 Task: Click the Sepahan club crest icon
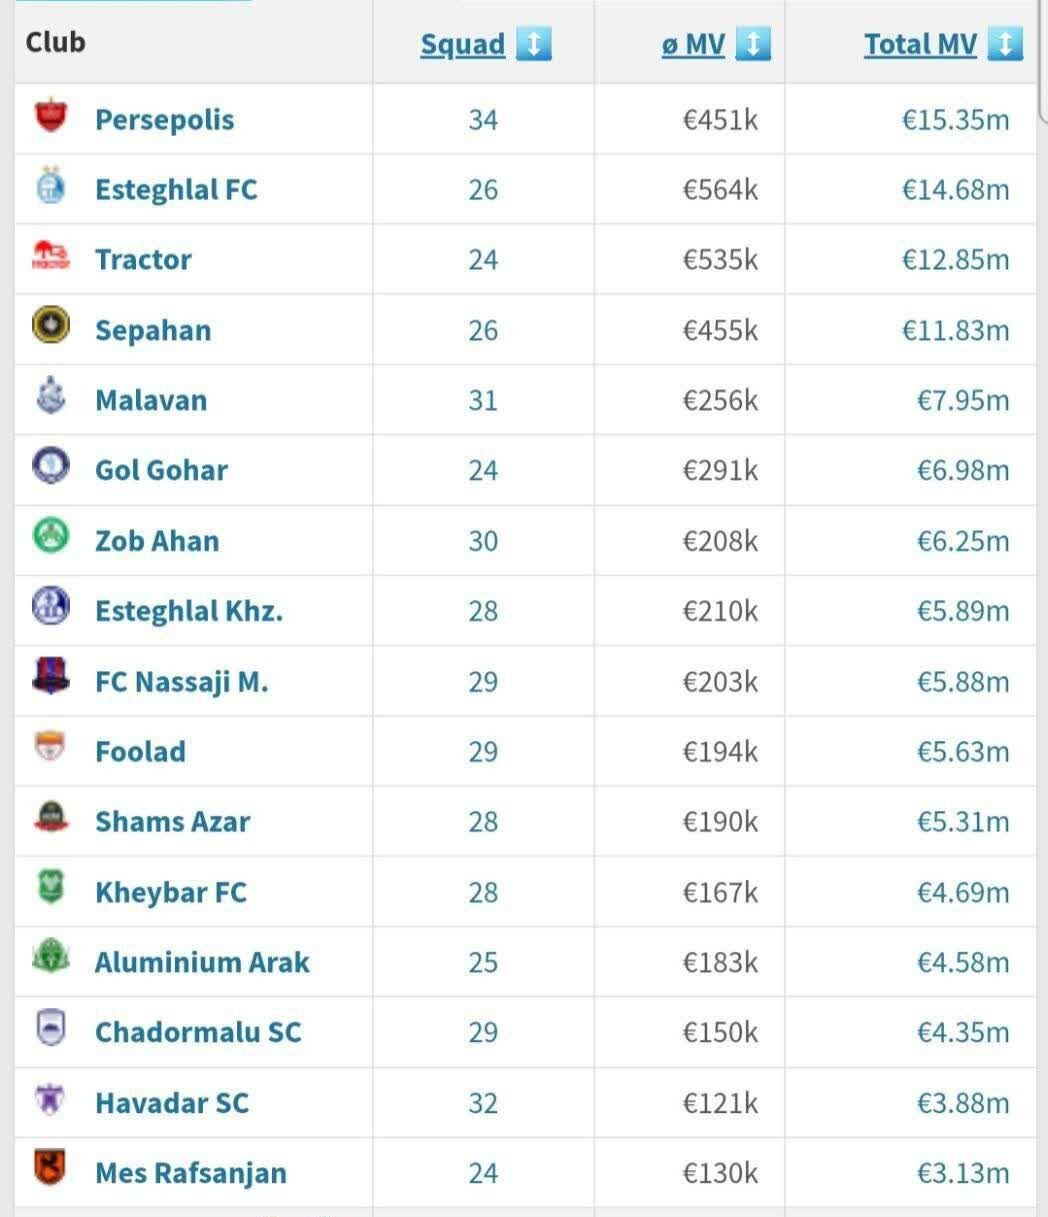pos(50,327)
